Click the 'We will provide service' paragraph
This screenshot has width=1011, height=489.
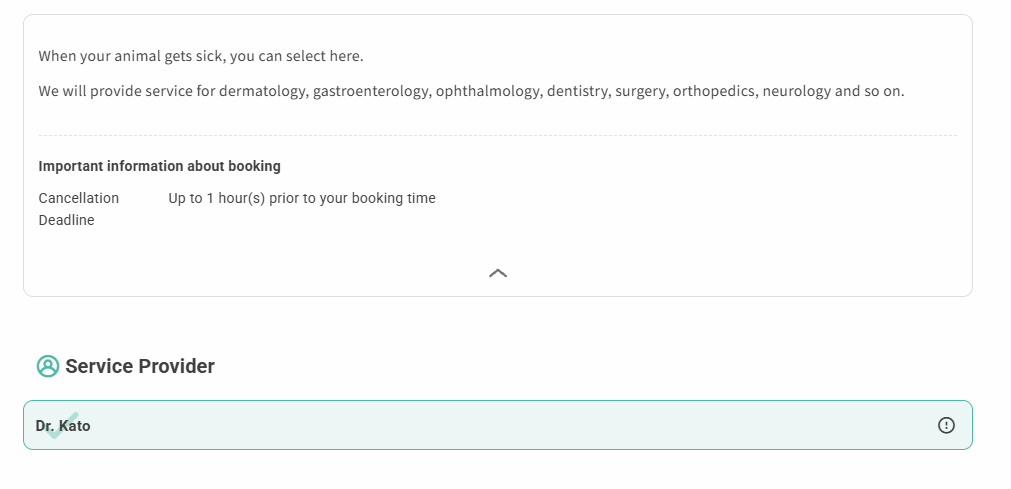pyautogui.click(x=471, y=91)
